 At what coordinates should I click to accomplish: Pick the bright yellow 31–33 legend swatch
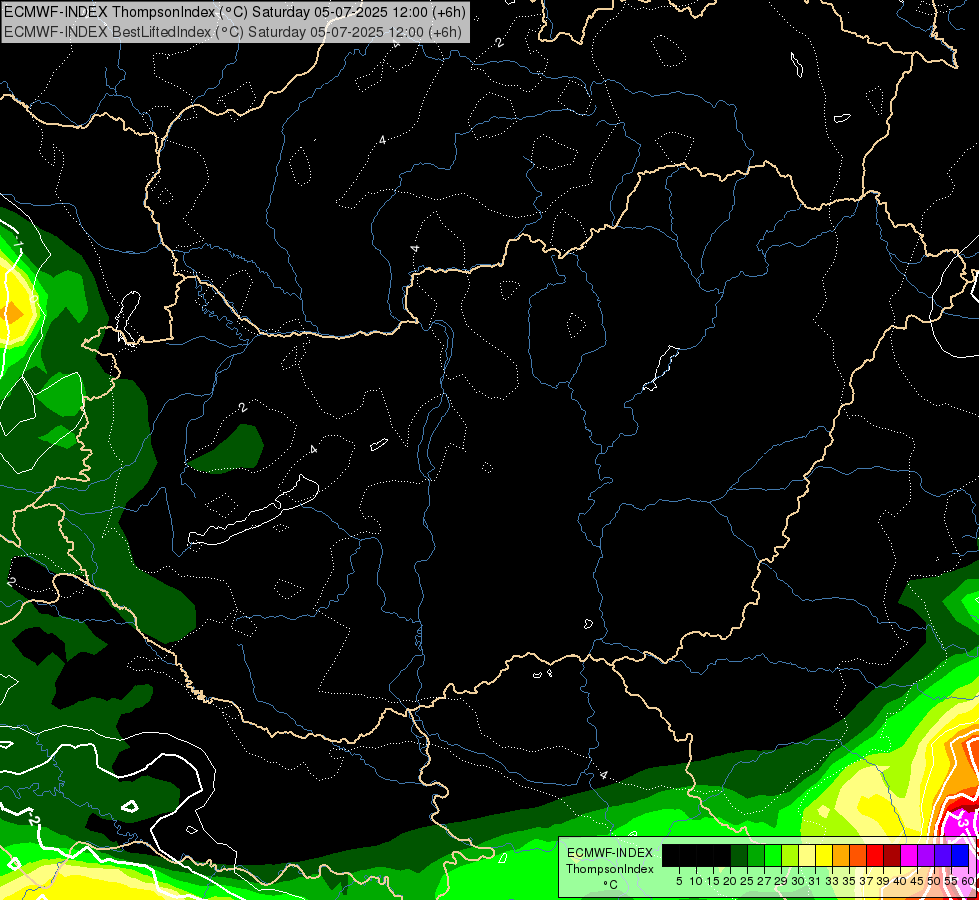(824, 856)
